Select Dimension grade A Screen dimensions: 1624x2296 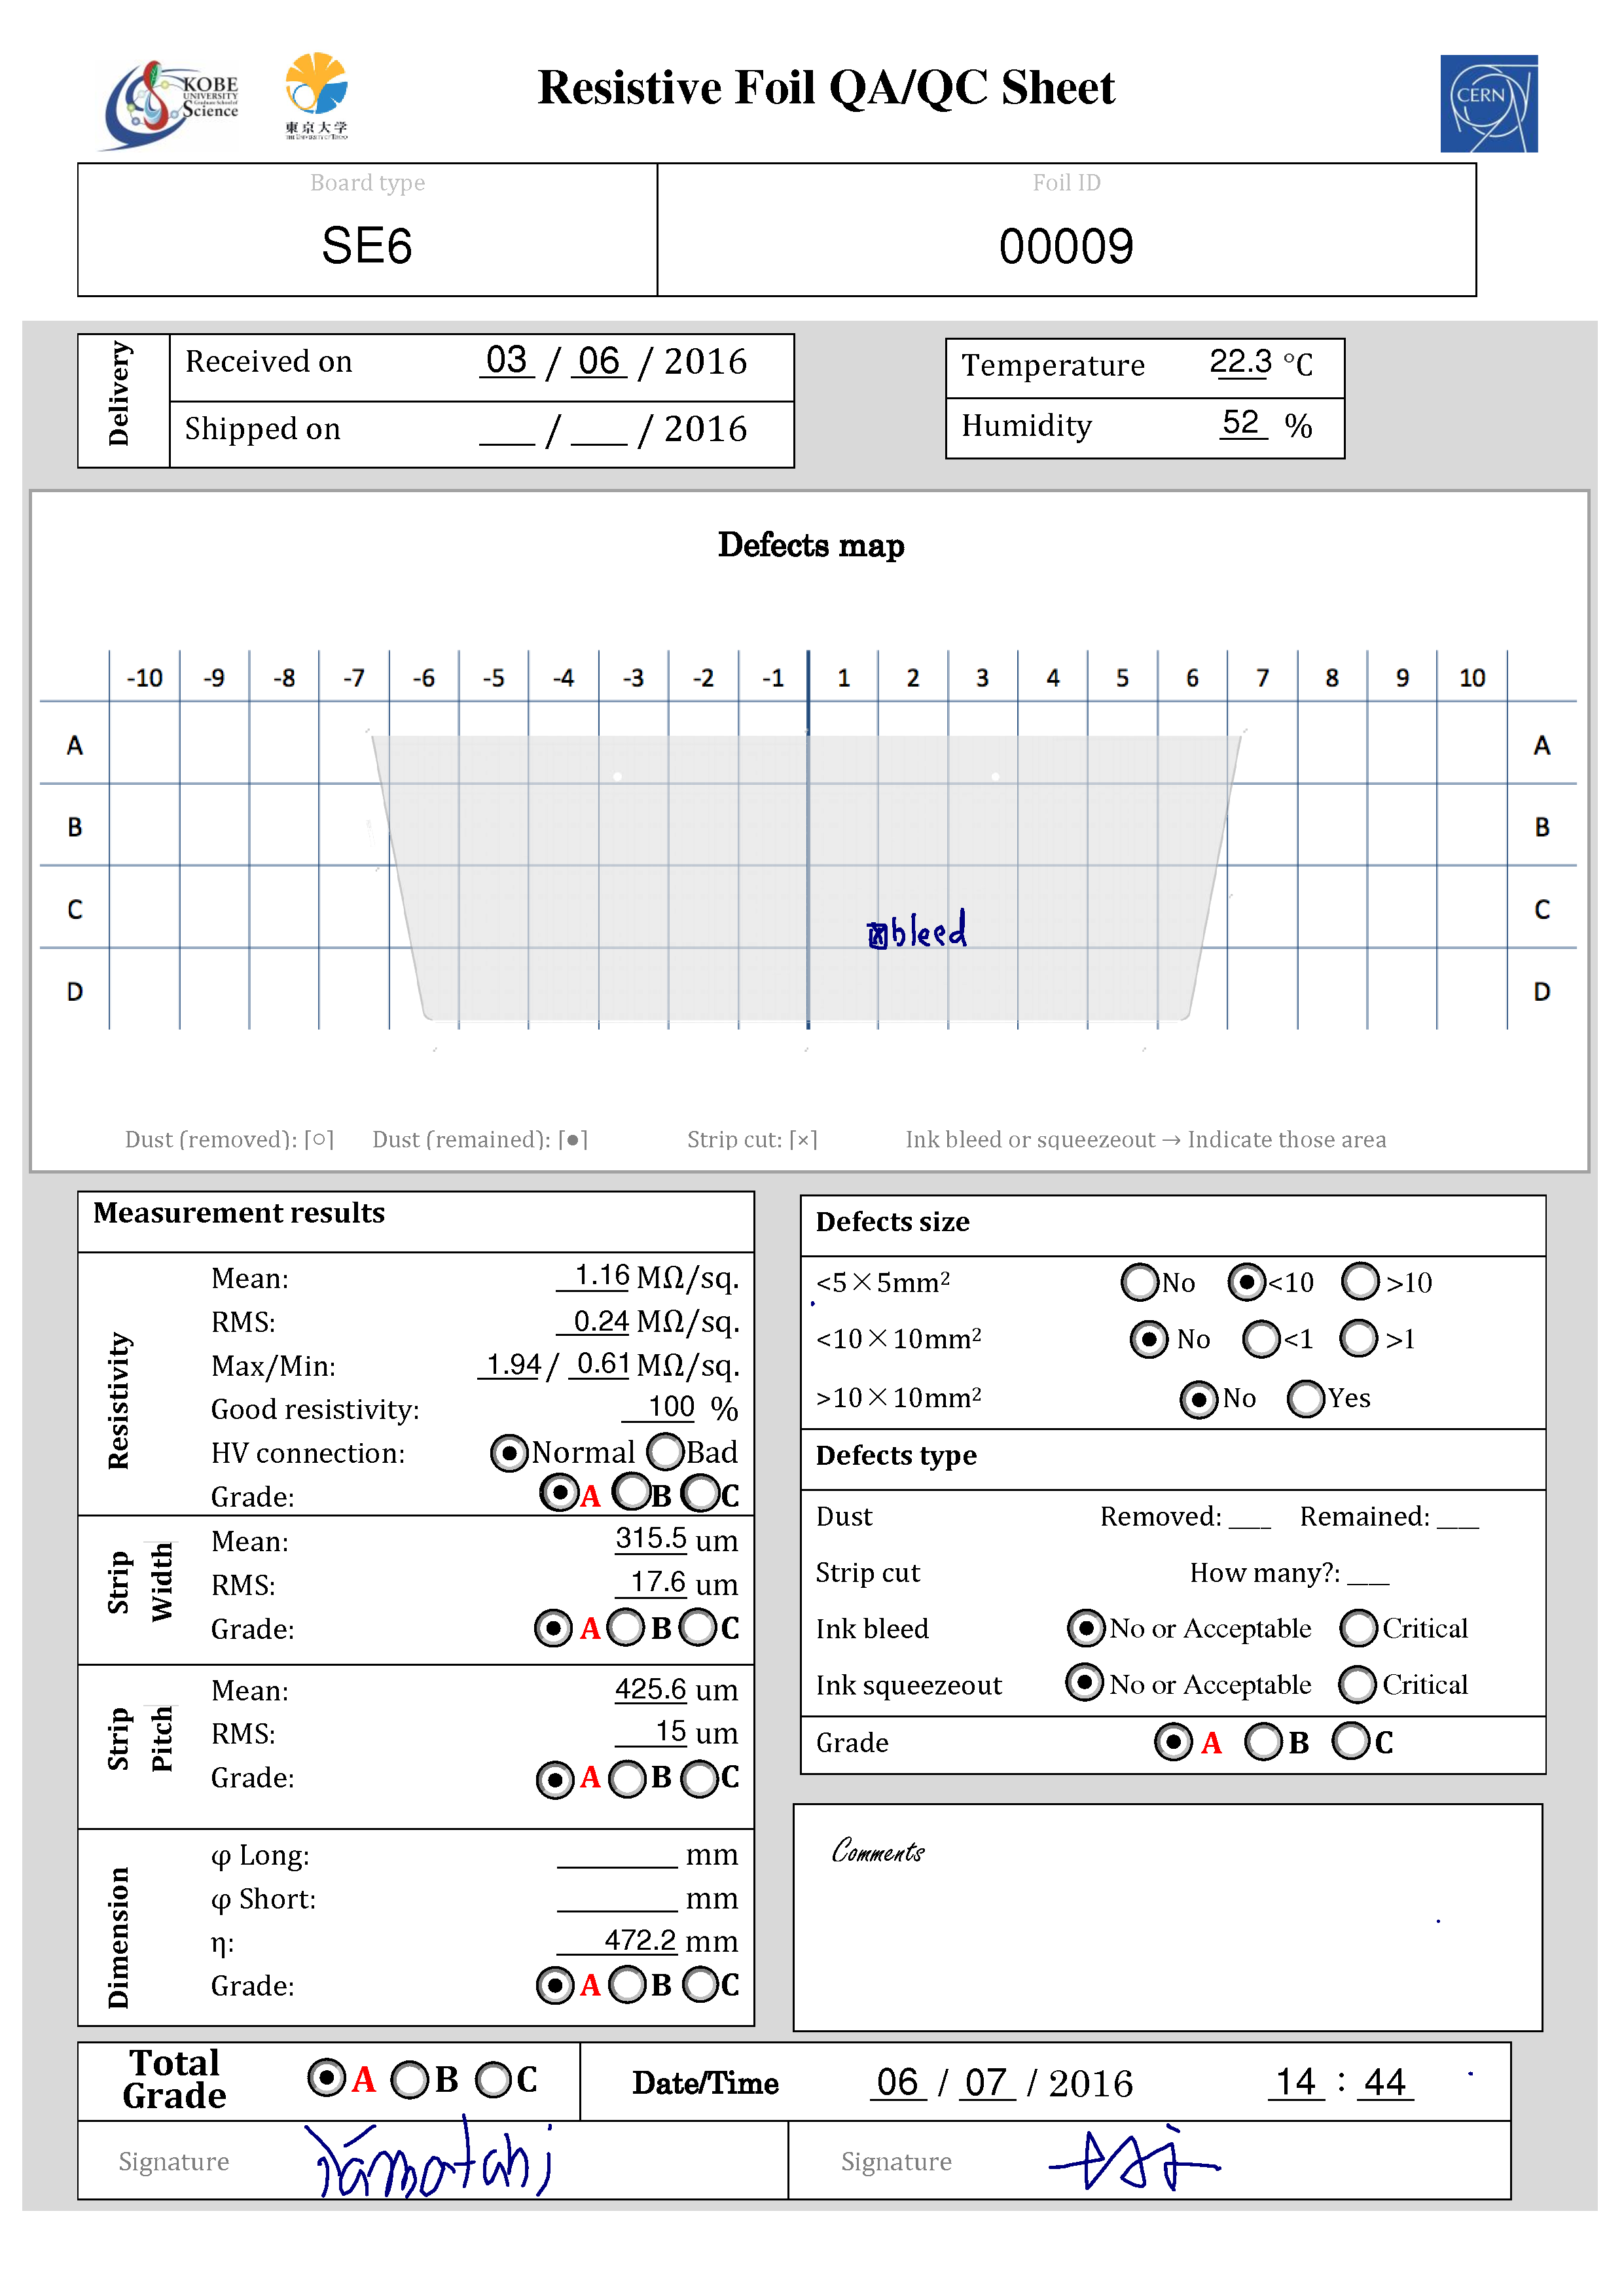tap(555, 1985)
